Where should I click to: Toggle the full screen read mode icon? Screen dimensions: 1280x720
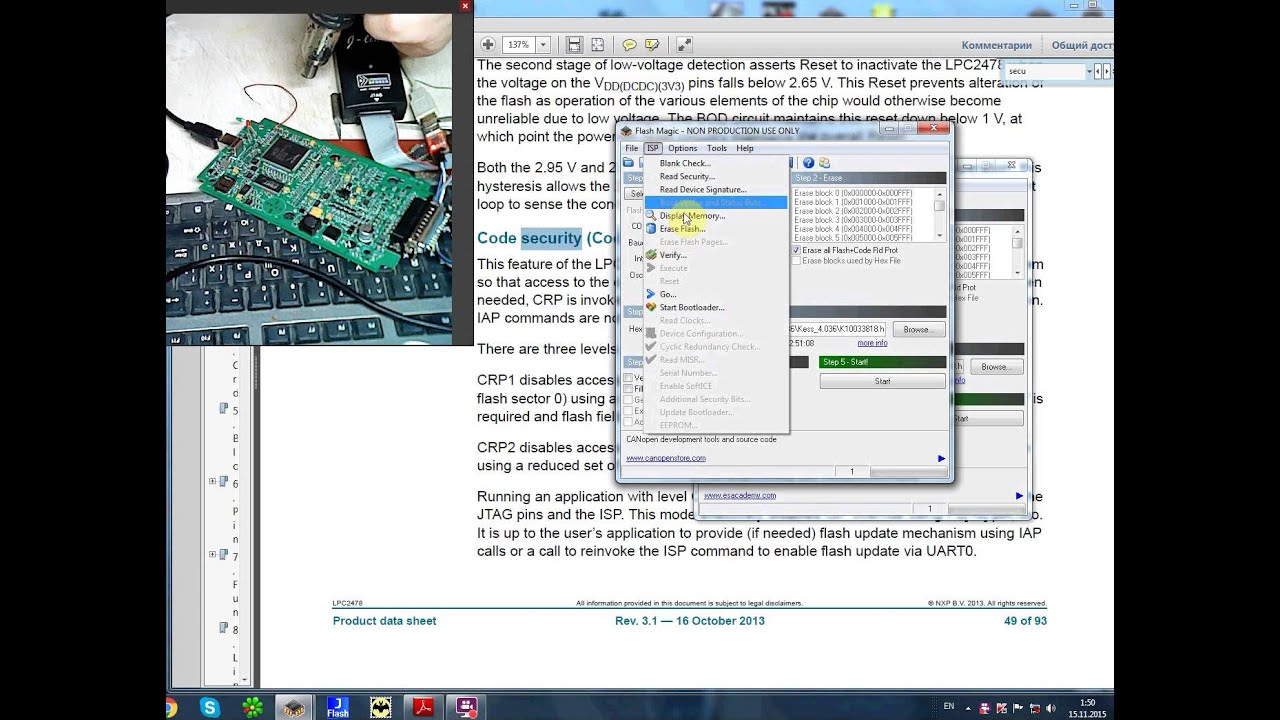tap(684, 45)
